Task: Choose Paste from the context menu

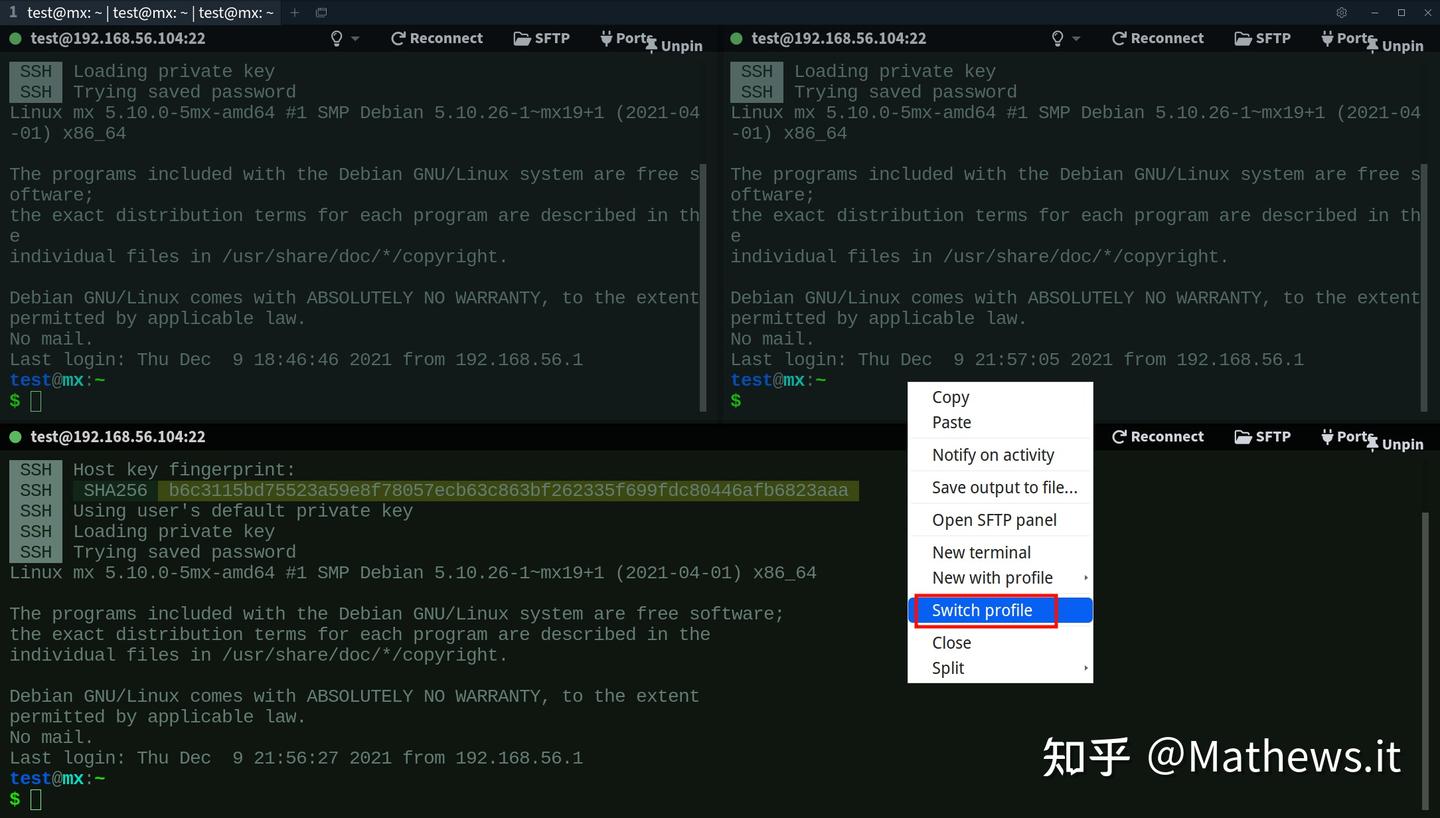Action: coord(951,422)
